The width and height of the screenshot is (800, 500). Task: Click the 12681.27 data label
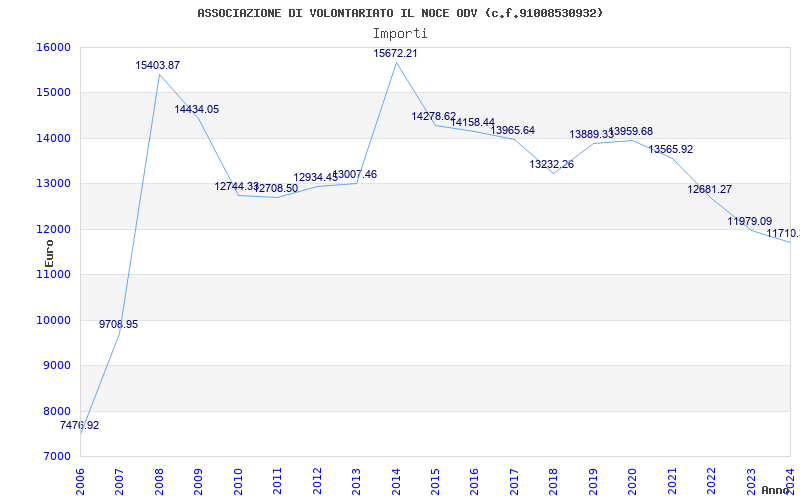pyautogui.click(x=709, y=189)
